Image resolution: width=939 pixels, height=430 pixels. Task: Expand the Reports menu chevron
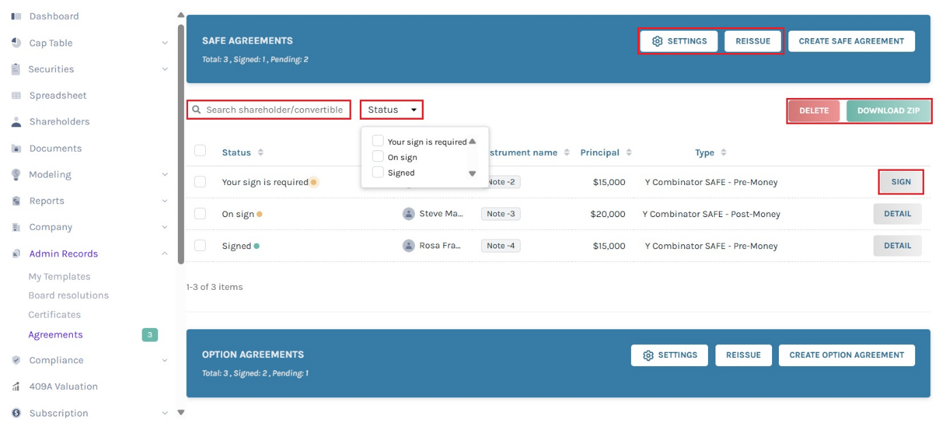tap(165, 201)
